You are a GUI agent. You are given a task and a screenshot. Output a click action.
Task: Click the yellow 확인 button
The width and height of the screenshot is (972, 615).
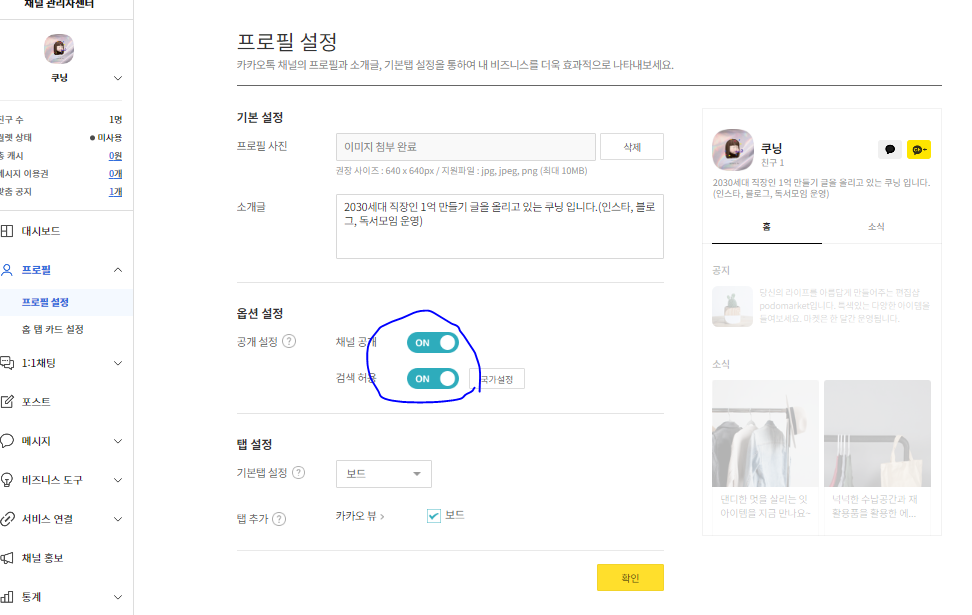pos(630,577)
